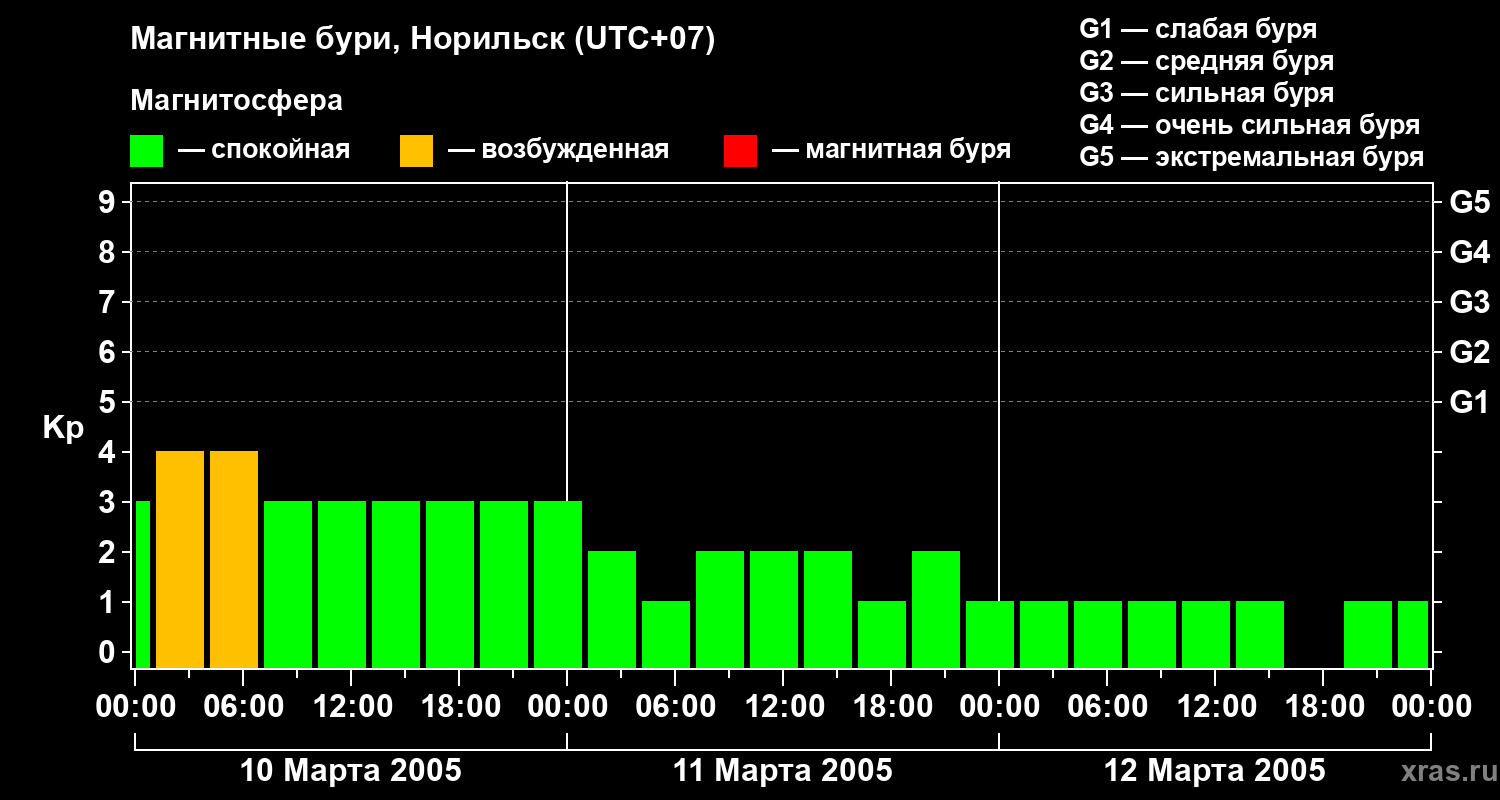The width and height of the screenshot is (1500, 800).
Task: Click the '10 Марта 2005' date label
Action: pyautogui.click(x=351, y=771)
